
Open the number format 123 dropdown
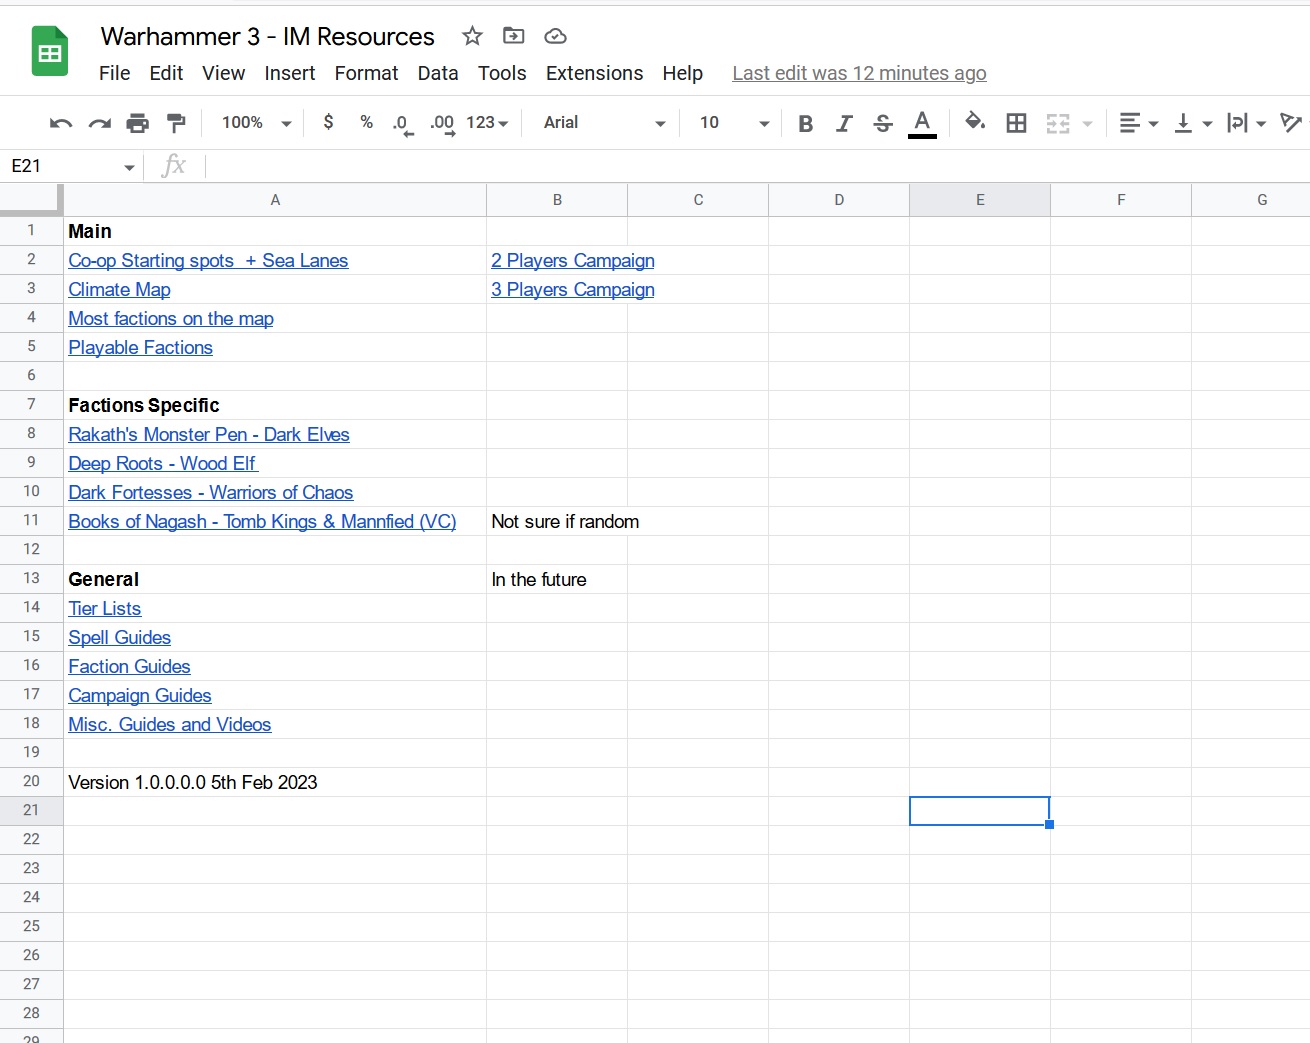[487, 123]
